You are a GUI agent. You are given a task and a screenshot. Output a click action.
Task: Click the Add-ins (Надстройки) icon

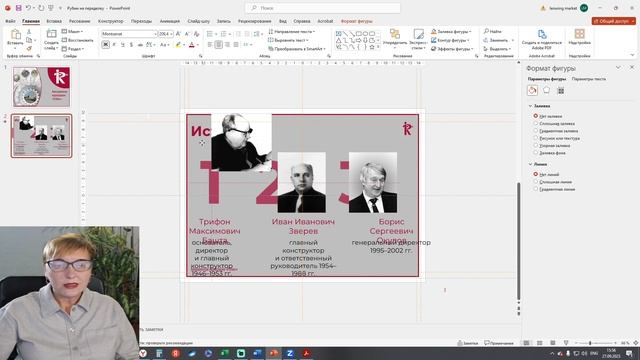click(x=579, y=34)
